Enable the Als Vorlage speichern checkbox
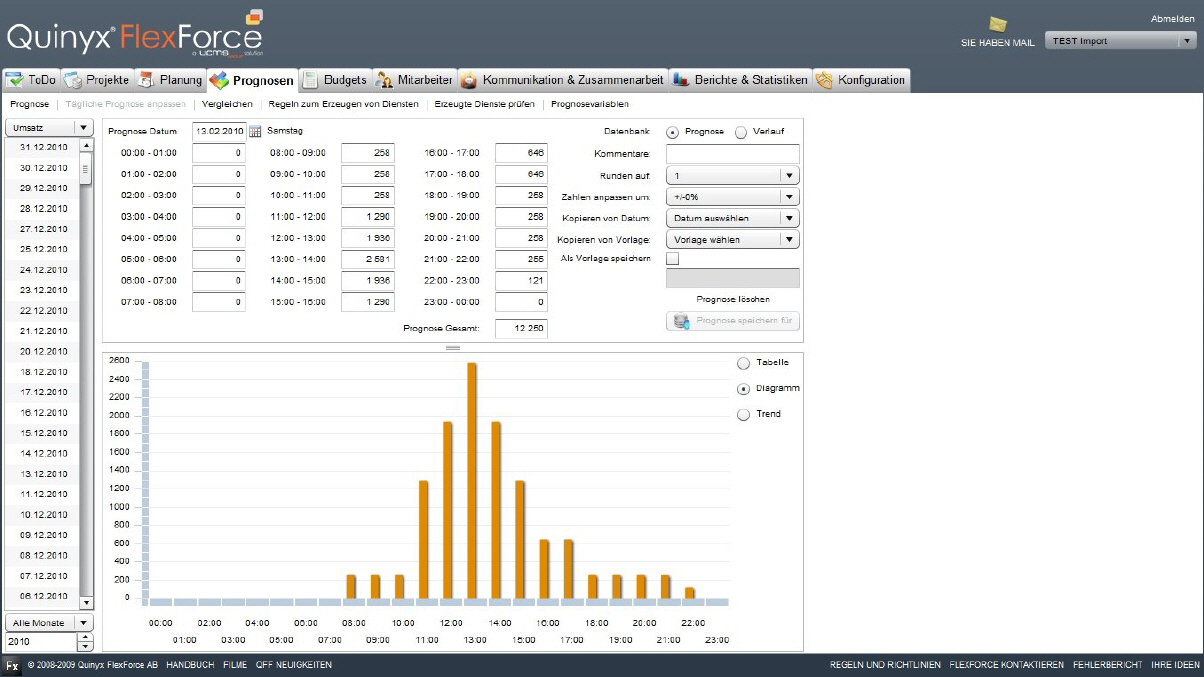 pos(672,258)
